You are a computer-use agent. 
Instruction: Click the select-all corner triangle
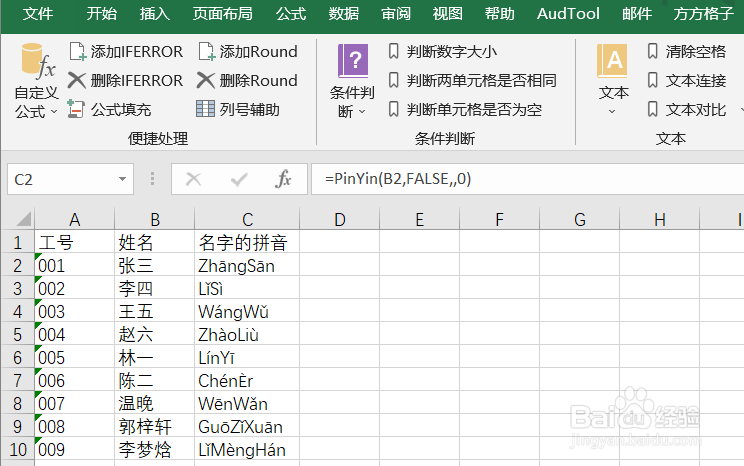click(24, 219)
